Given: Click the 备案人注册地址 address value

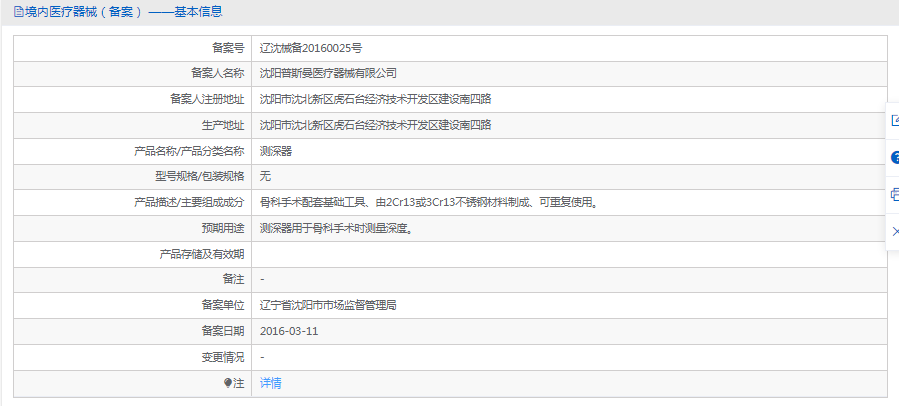Looking at the screenshot, I should coord(376,99).
